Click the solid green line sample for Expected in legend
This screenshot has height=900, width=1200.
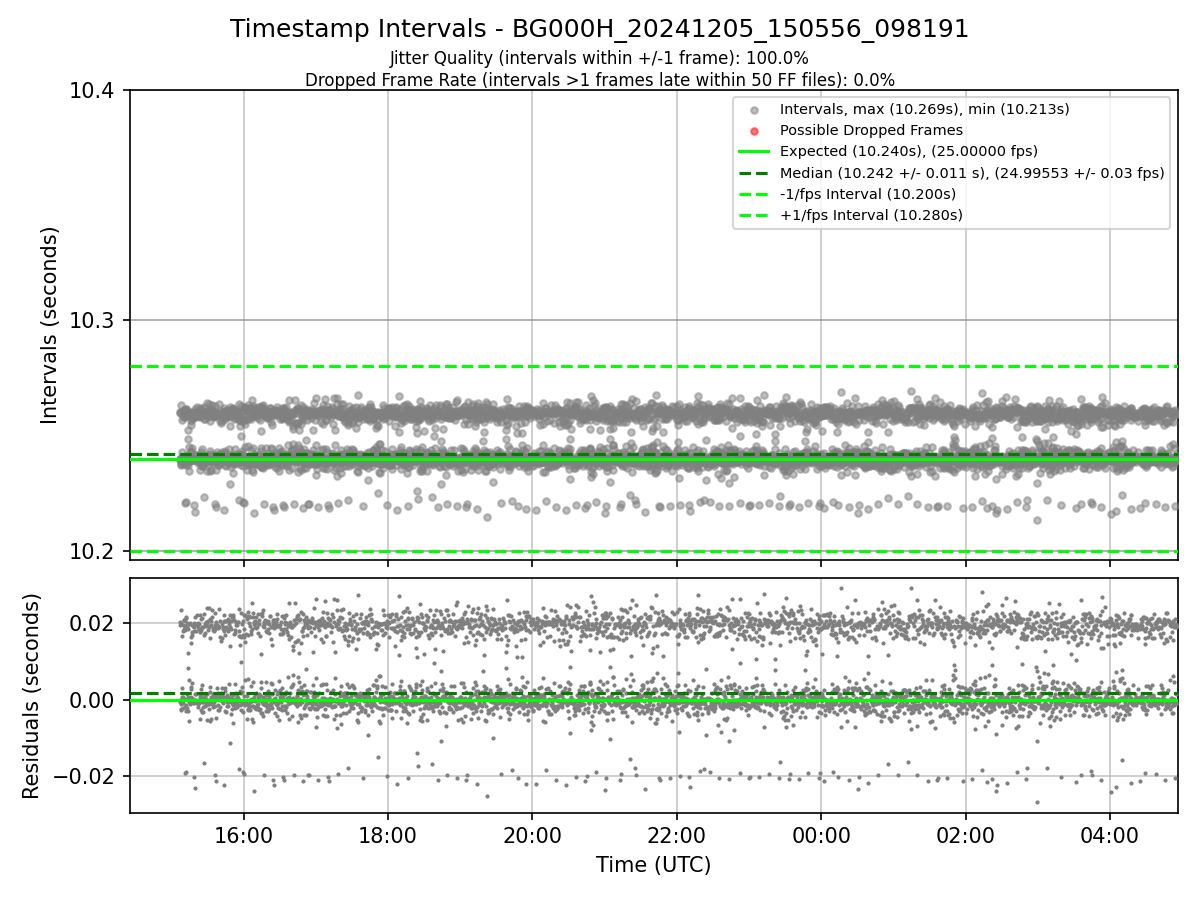(754, 152)
